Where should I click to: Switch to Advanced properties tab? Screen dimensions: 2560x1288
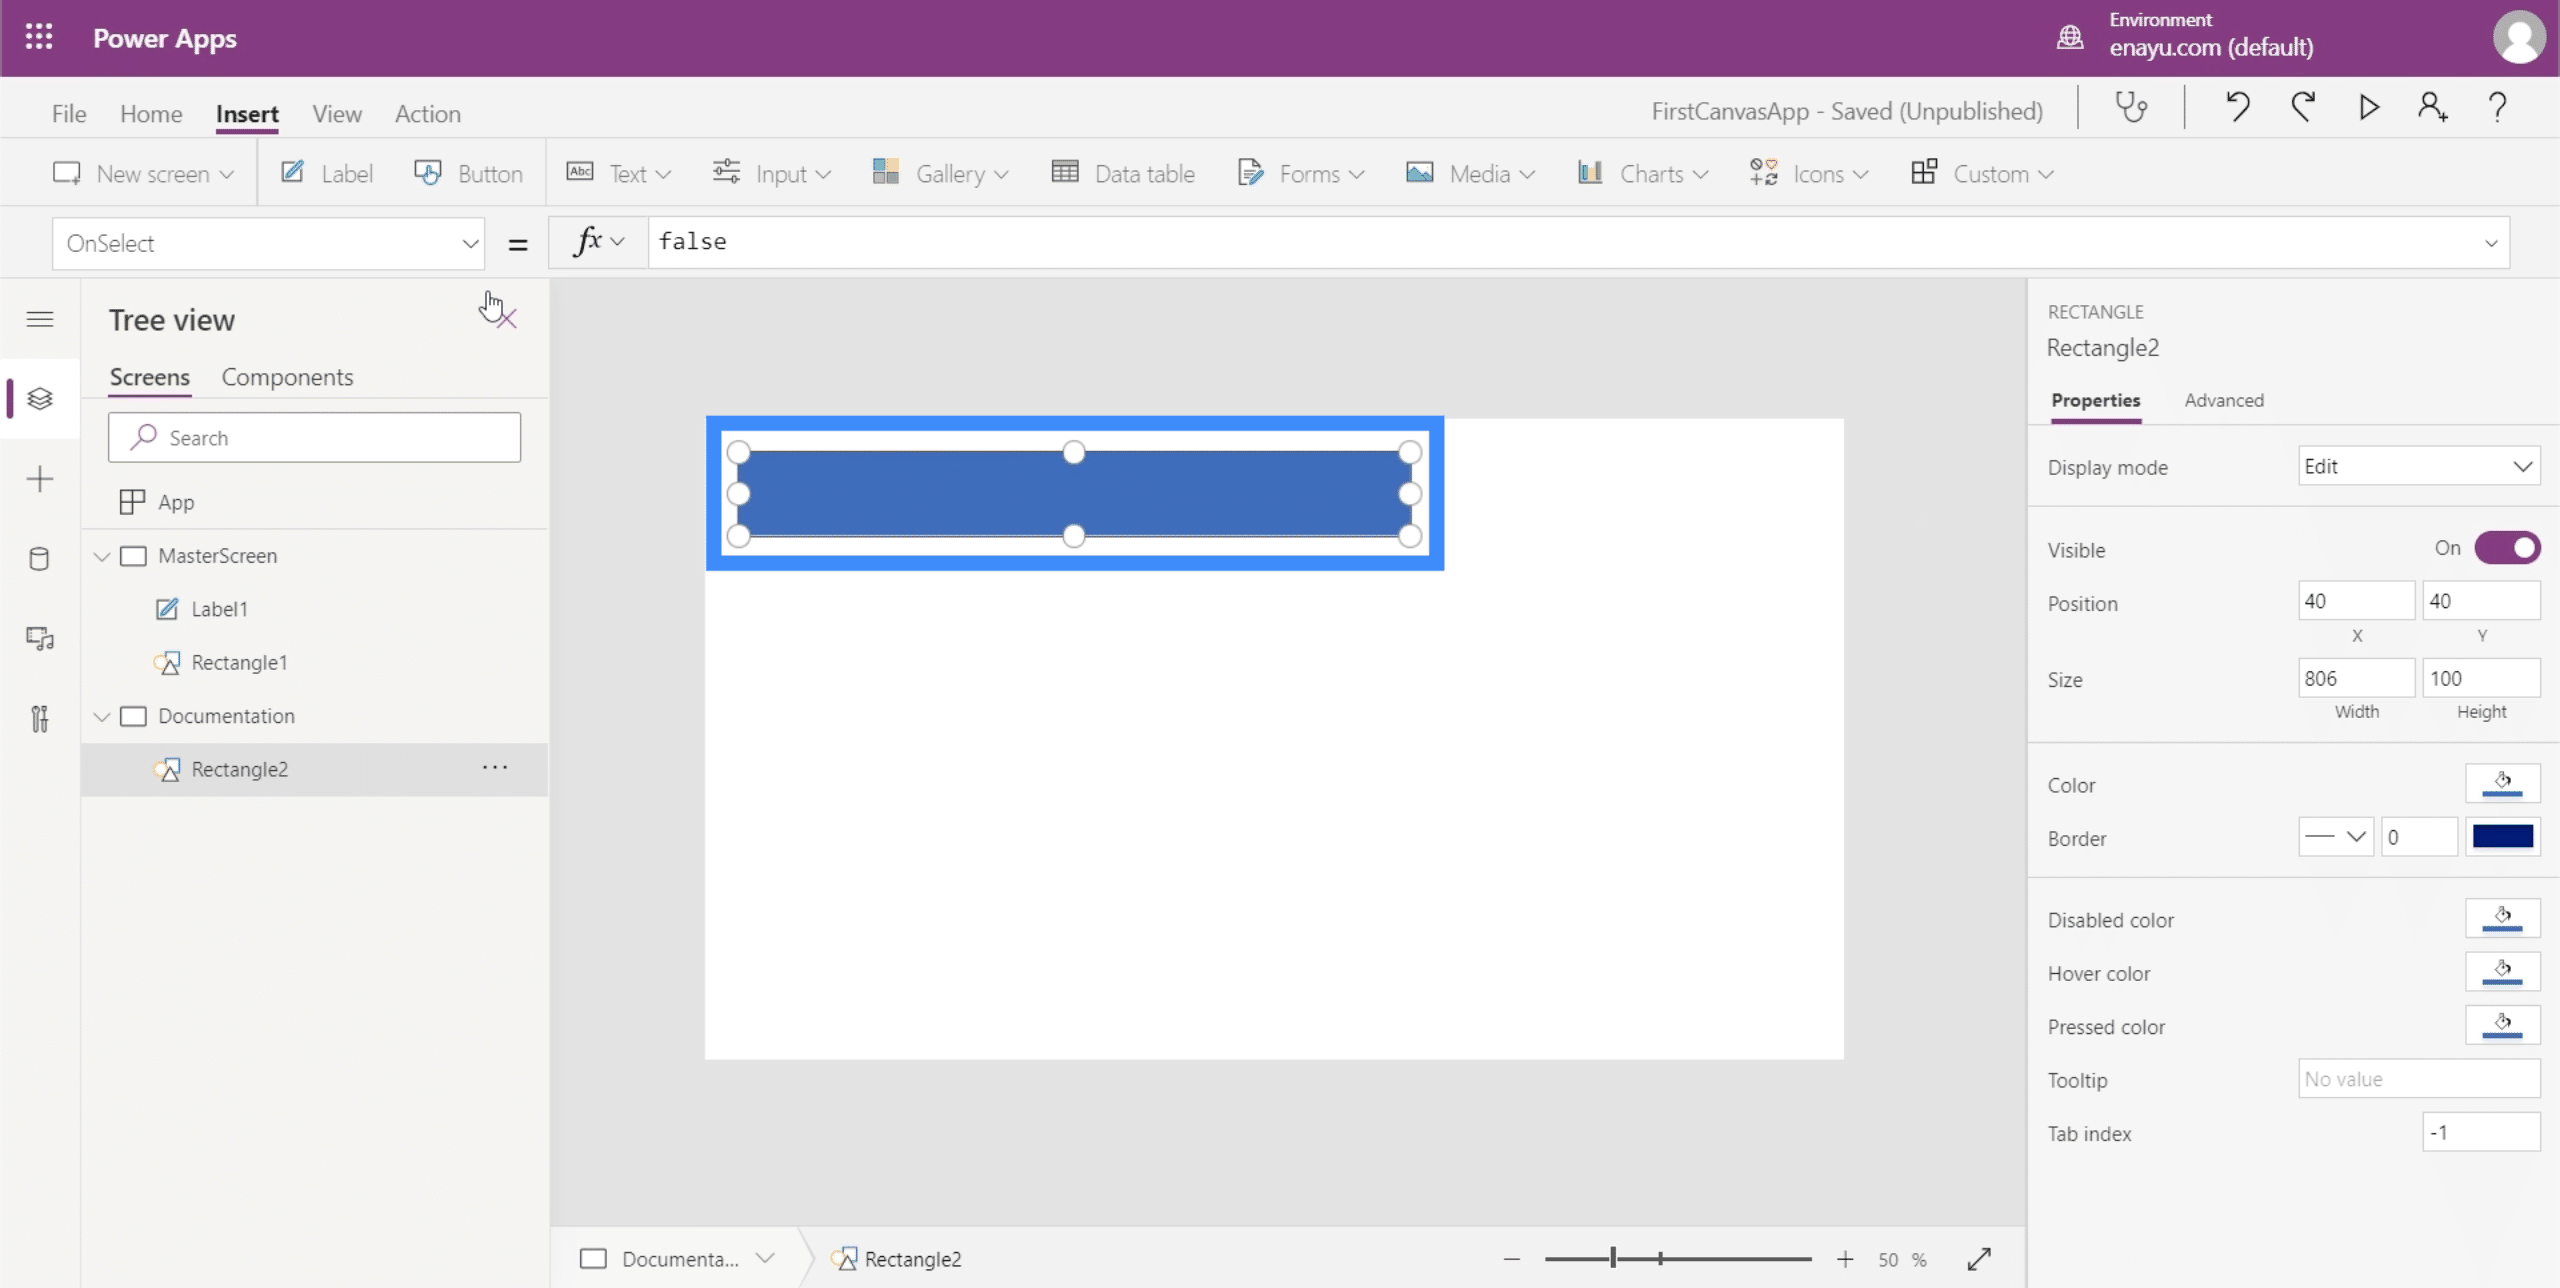[x=2223, y=399]
